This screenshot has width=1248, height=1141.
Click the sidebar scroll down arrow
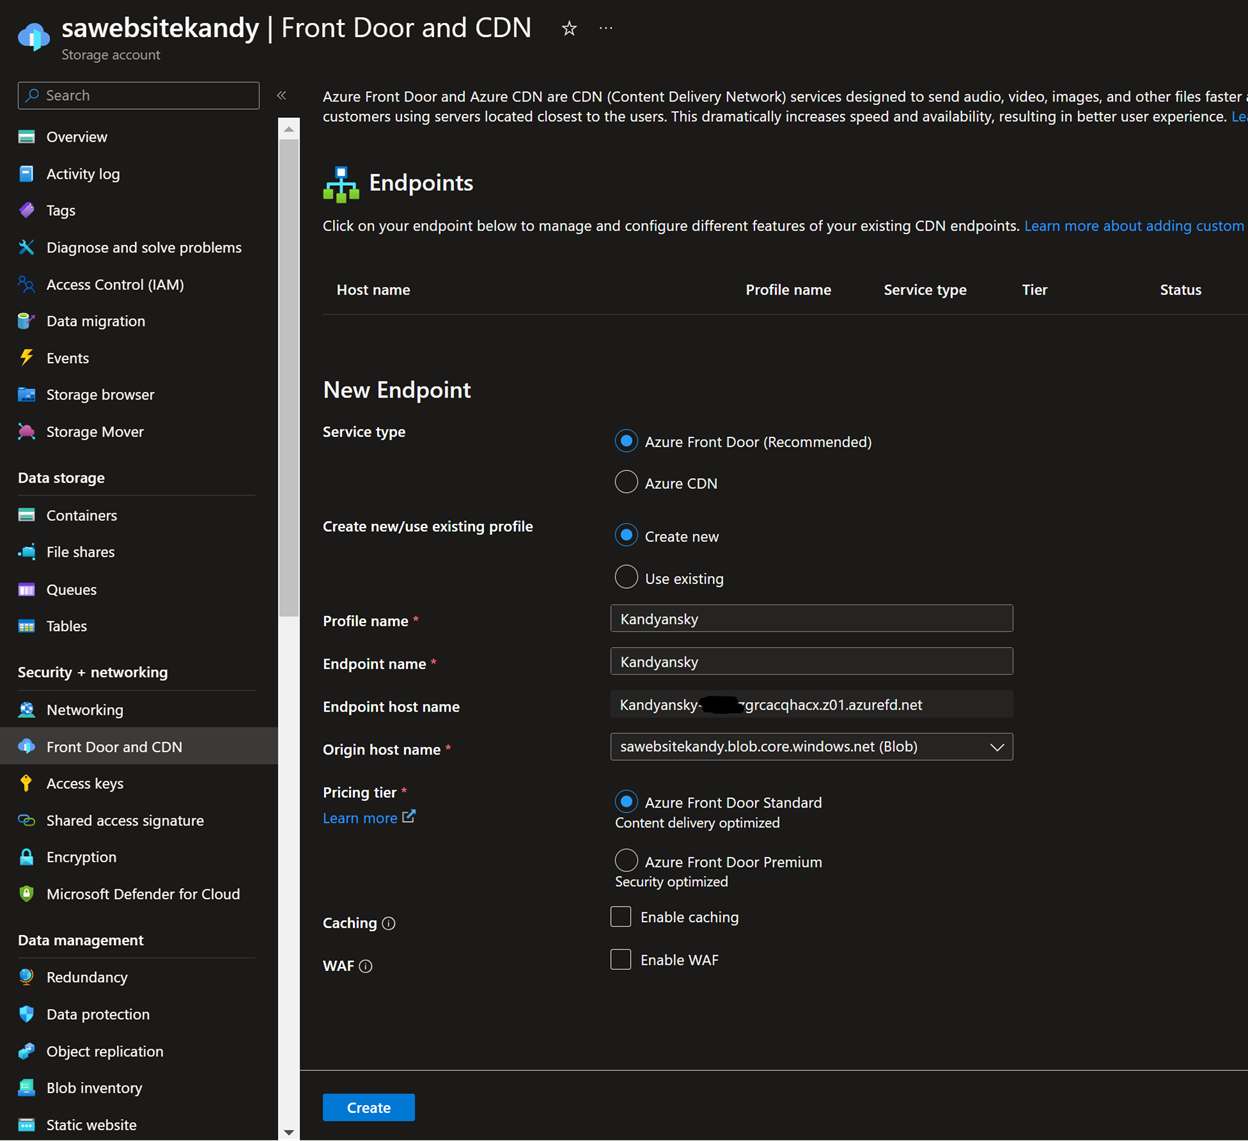(289, 1132)
